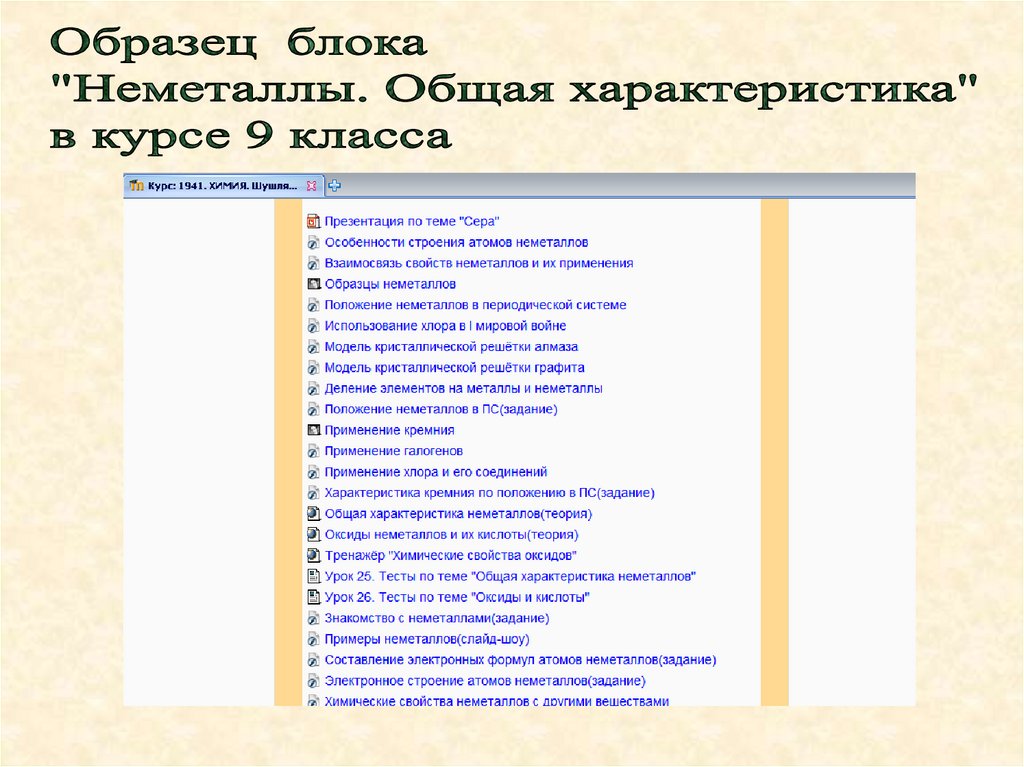Open "Примеры неметаллов(слайд-шоу)" link
This screenshot has height=767, width=1024.
coord(427,640)
